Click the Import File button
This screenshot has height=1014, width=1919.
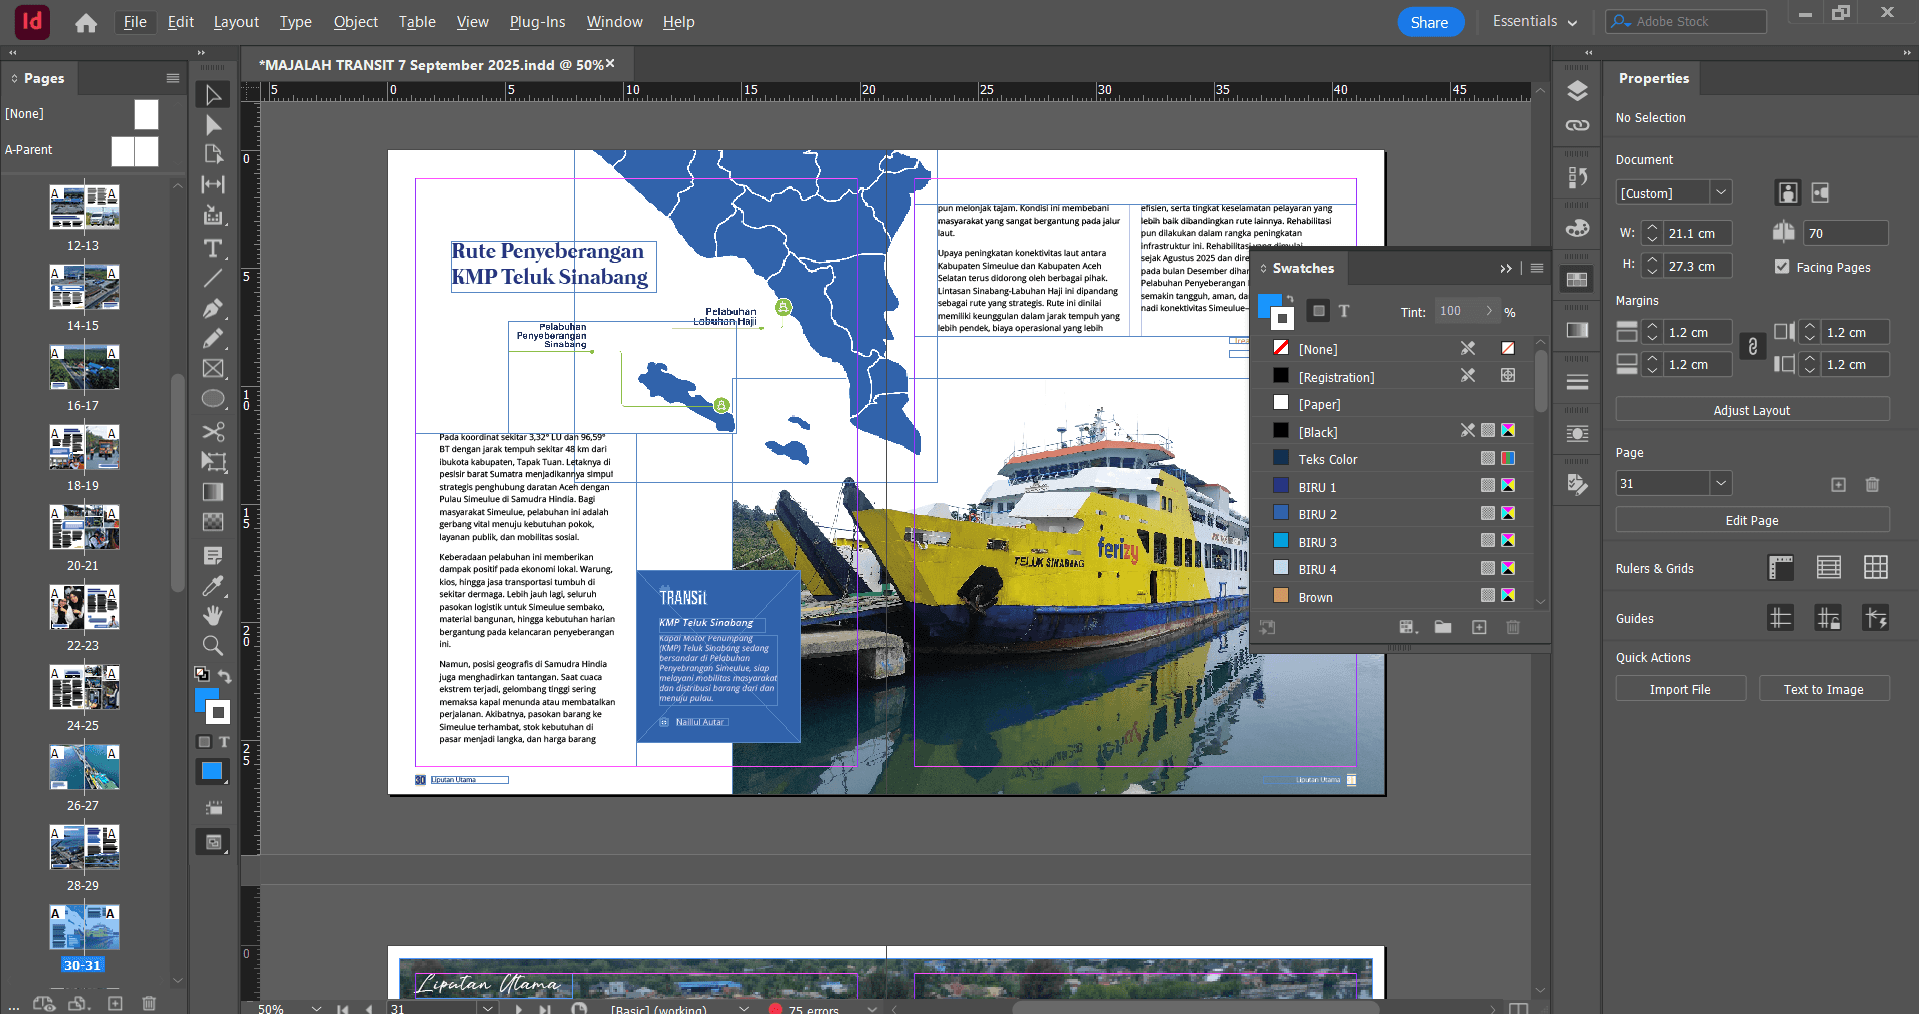(1680, 689)
